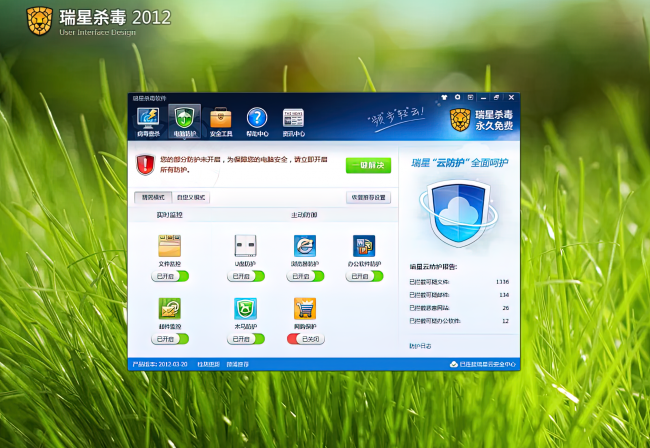
Task: Click the restore recommended settings button
Action: [x=369, y=197]
